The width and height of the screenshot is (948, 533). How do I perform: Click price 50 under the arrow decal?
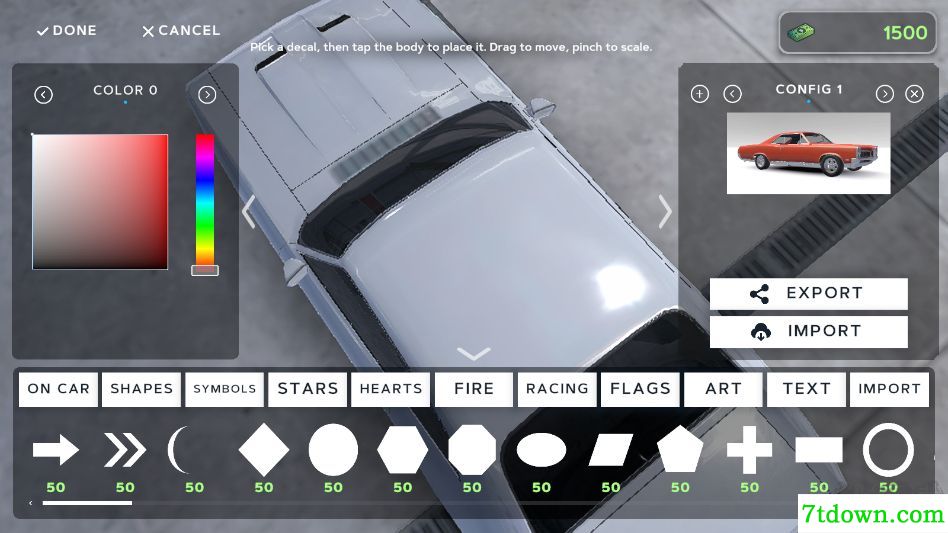pyautogui.click(x=56, y=487)
